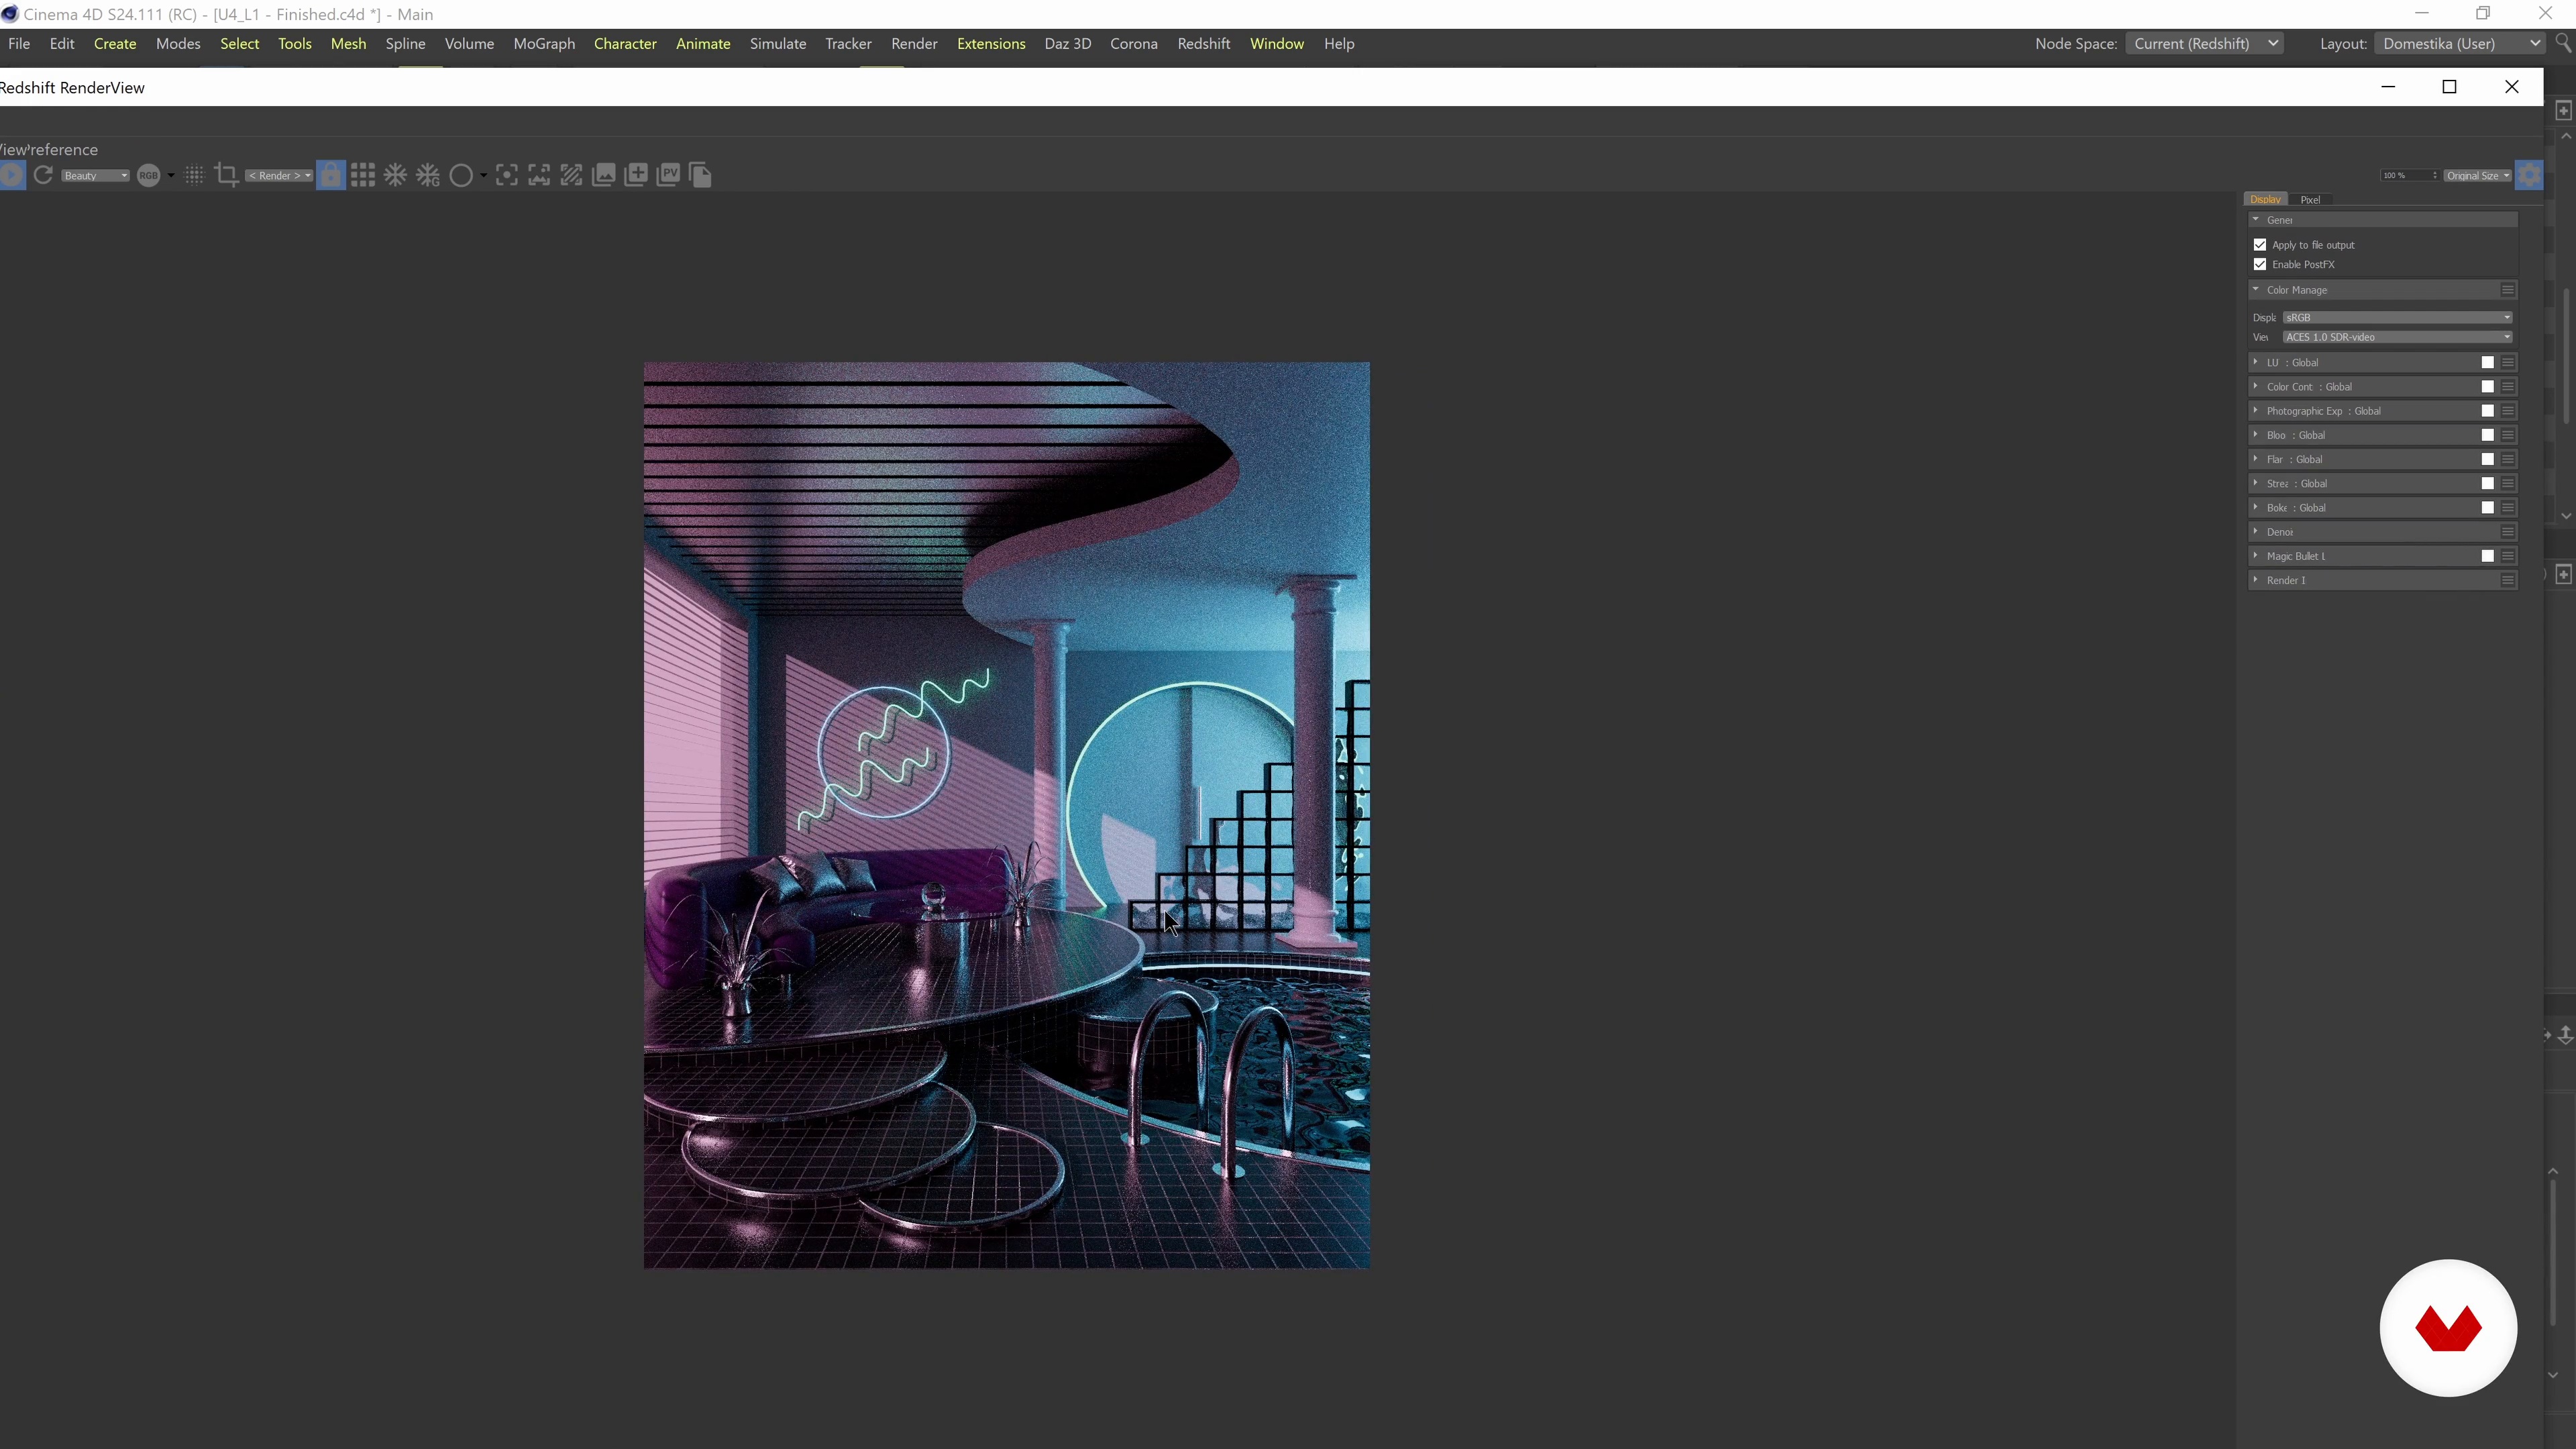This screenshot has height=1449, width=2576.
Task: Click the save image snapshot icon
Action: click(x=604, y=176)
